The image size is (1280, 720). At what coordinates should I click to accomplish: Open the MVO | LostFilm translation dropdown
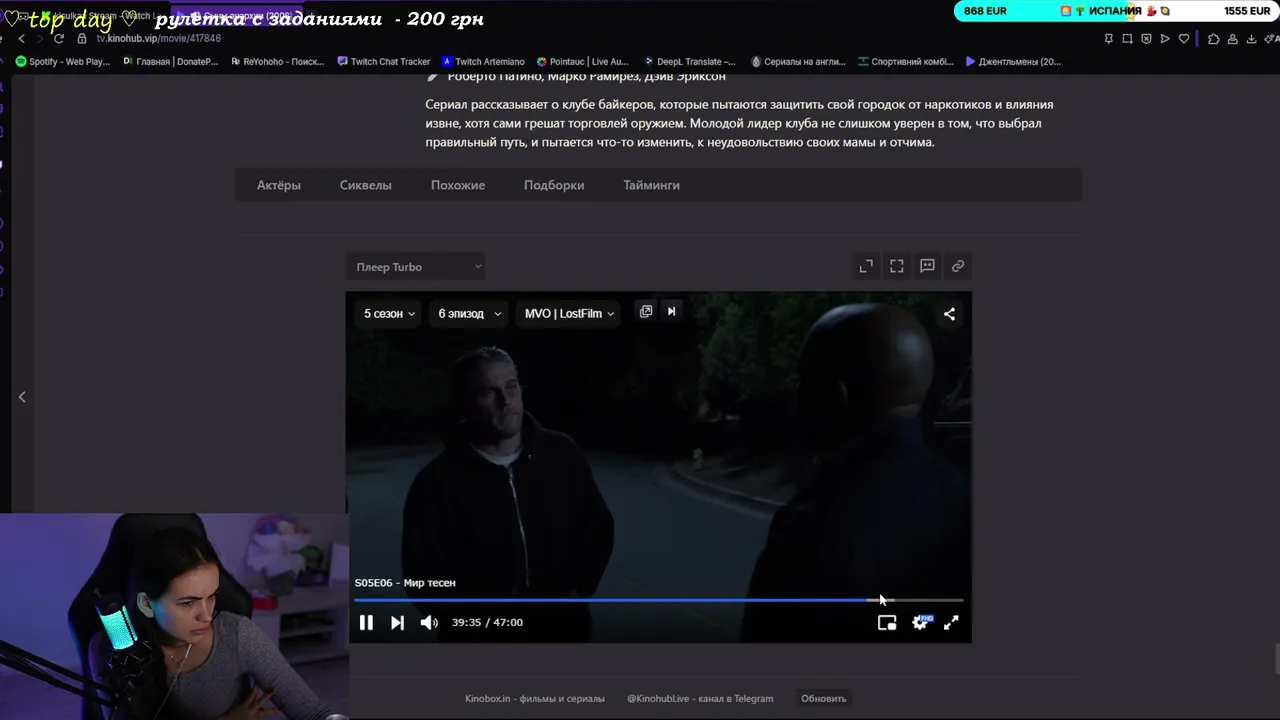569,314
